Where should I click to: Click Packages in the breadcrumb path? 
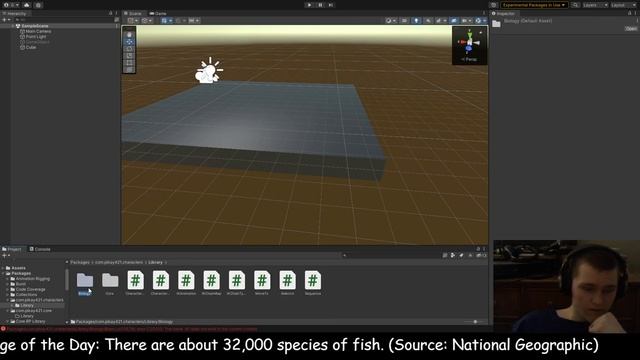click(80, 262)
